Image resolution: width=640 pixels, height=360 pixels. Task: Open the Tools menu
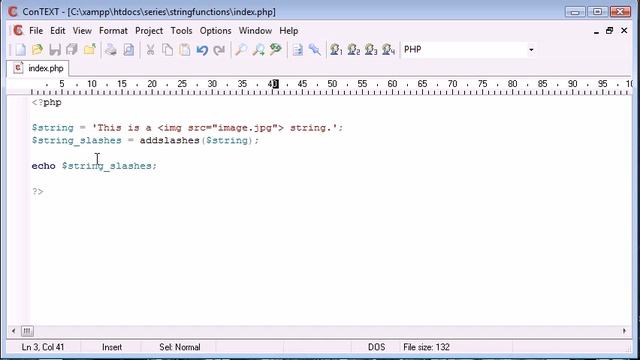coord(181,31)
